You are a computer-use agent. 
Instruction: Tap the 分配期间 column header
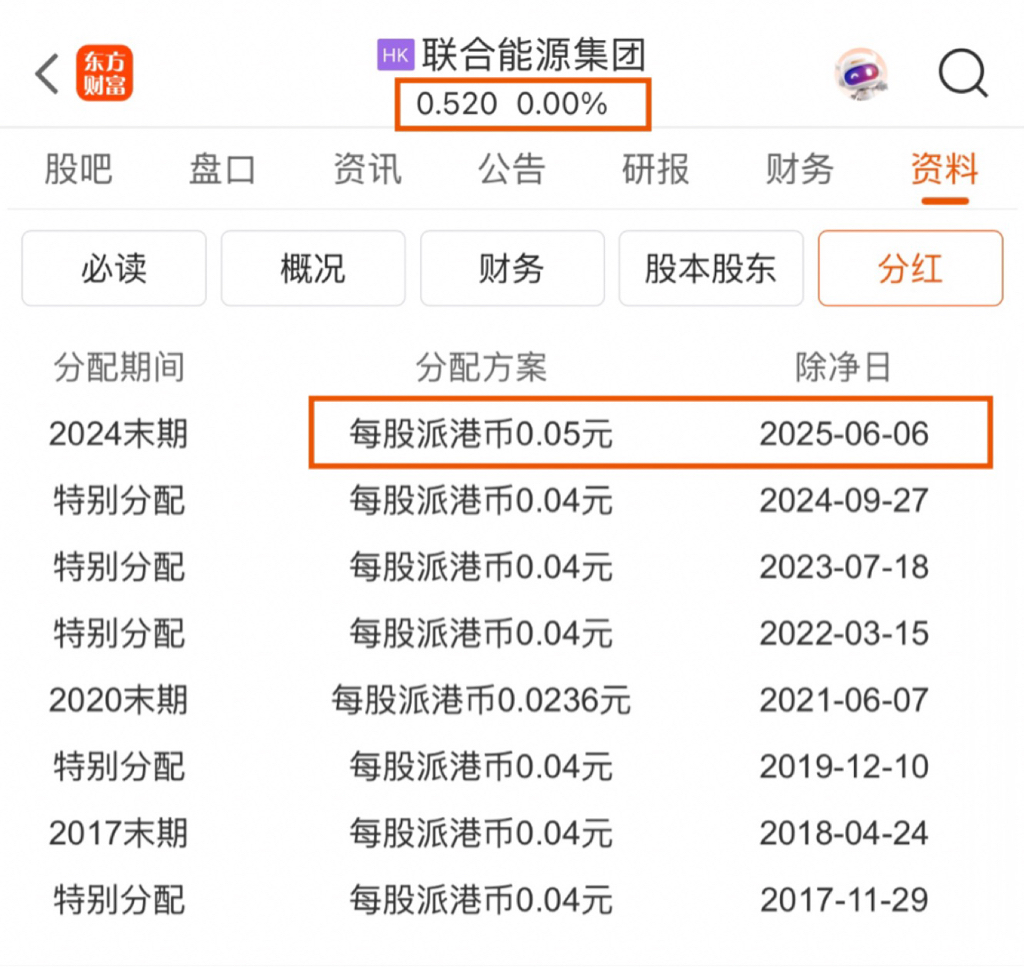click(x=119, y=367)
